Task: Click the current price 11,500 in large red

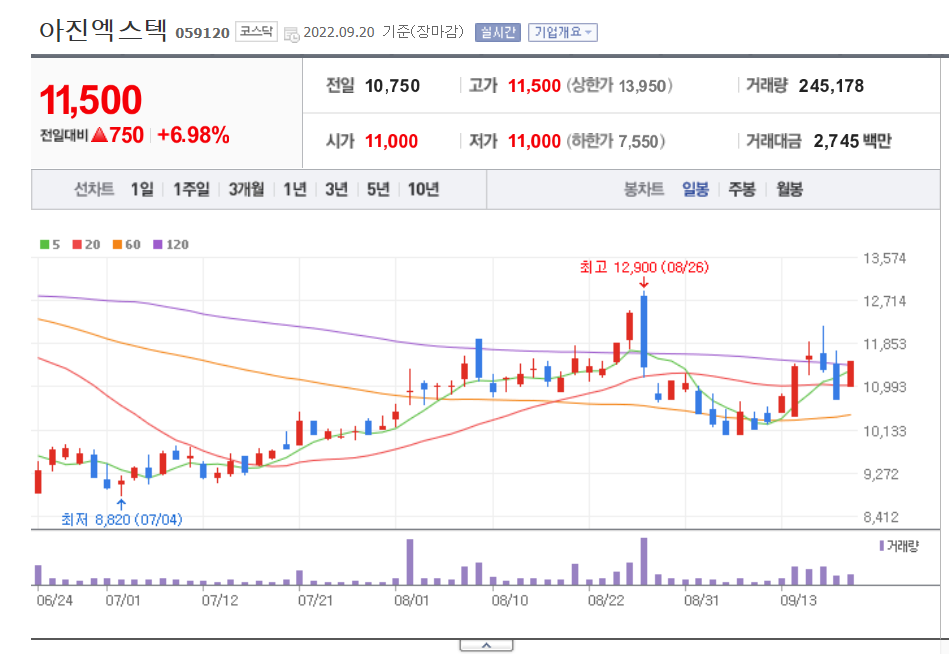Action: (x=91, y=100)
